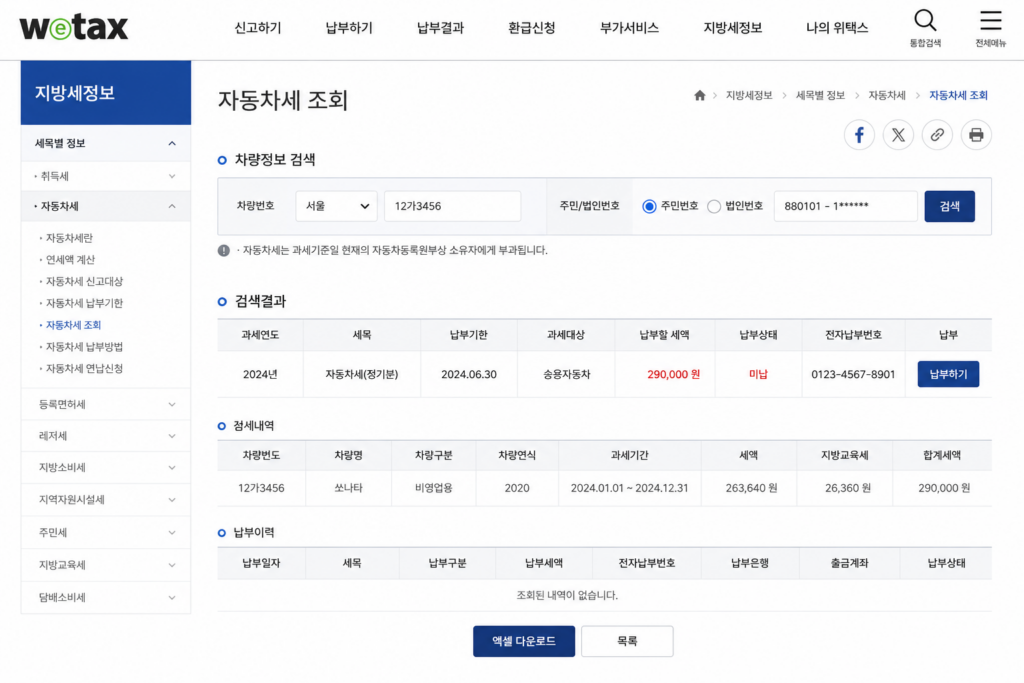Click the 지방세정보 sidebar header
Viewport: 1024px width, 683px height.
(106, 93)
